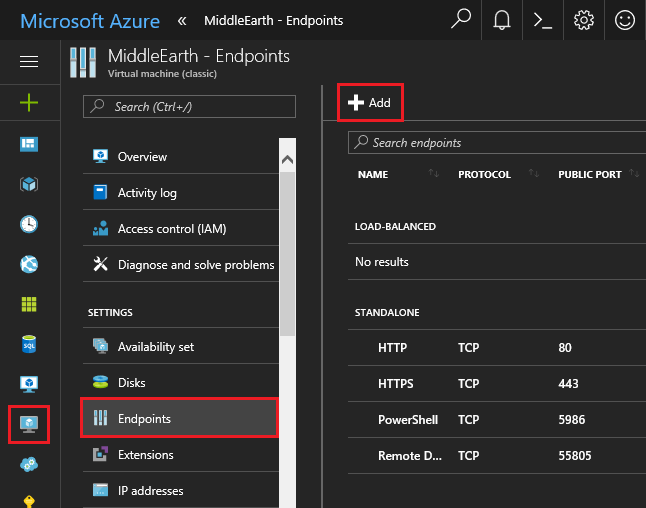Toggle the hamburger sidebar menu
This screenshot has width=646, height=508.
point(29,61)
